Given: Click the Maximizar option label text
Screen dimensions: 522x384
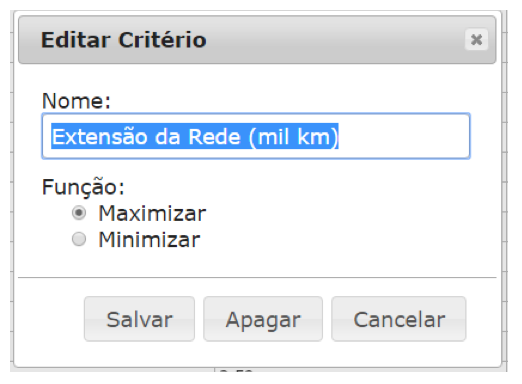Looking at the screenshot, I should (152, 213).
